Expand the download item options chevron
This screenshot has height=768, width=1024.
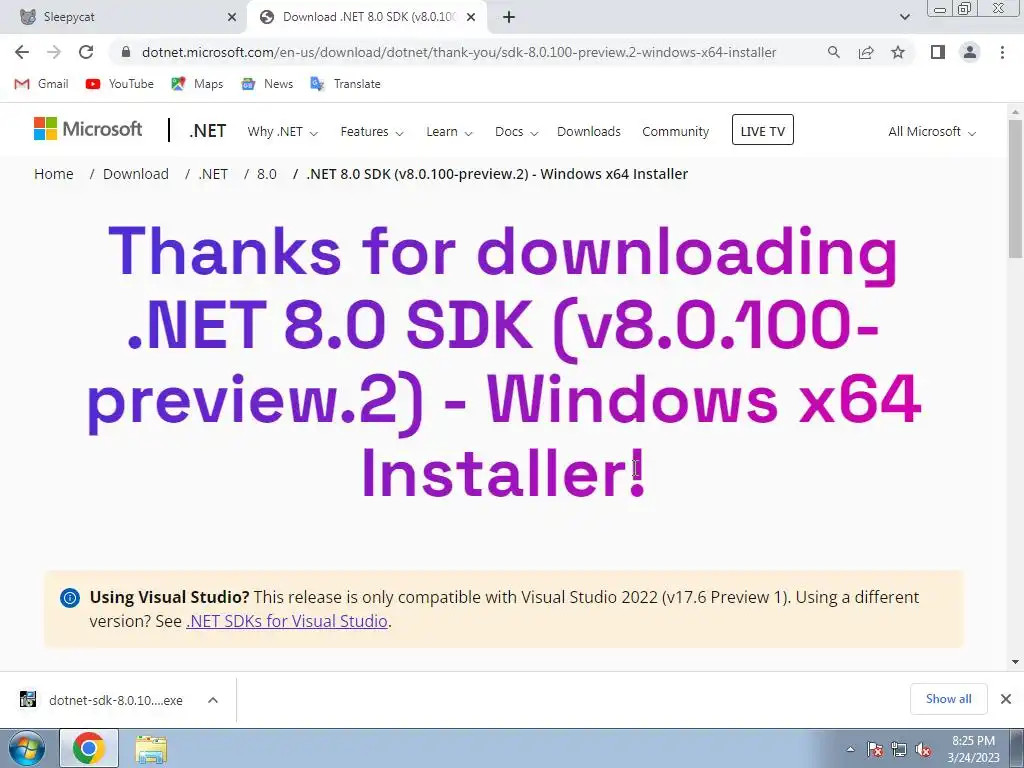(212, 700)
